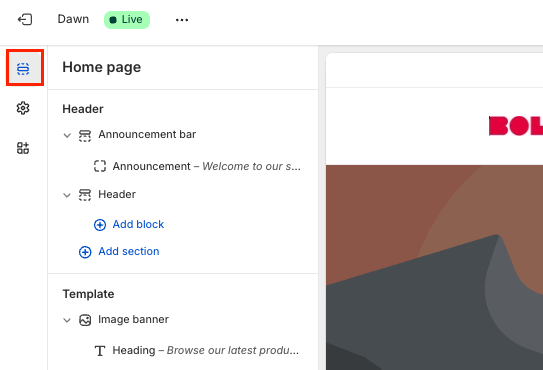Collapse the Header section chevron
The height and width of the screenshot is (370, 543).
pyautogui.click(x=67, y=195)
